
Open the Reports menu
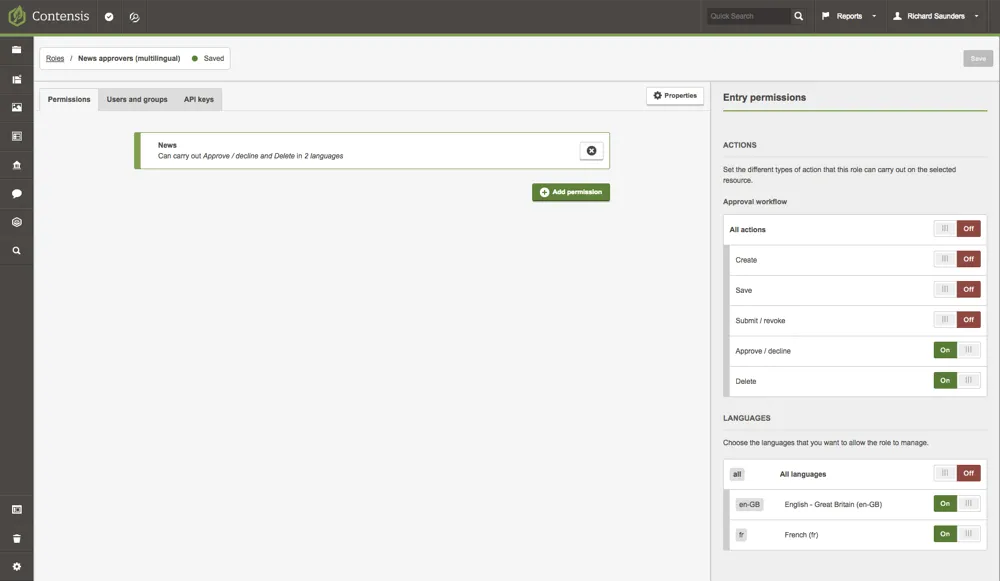coord(849,16)
